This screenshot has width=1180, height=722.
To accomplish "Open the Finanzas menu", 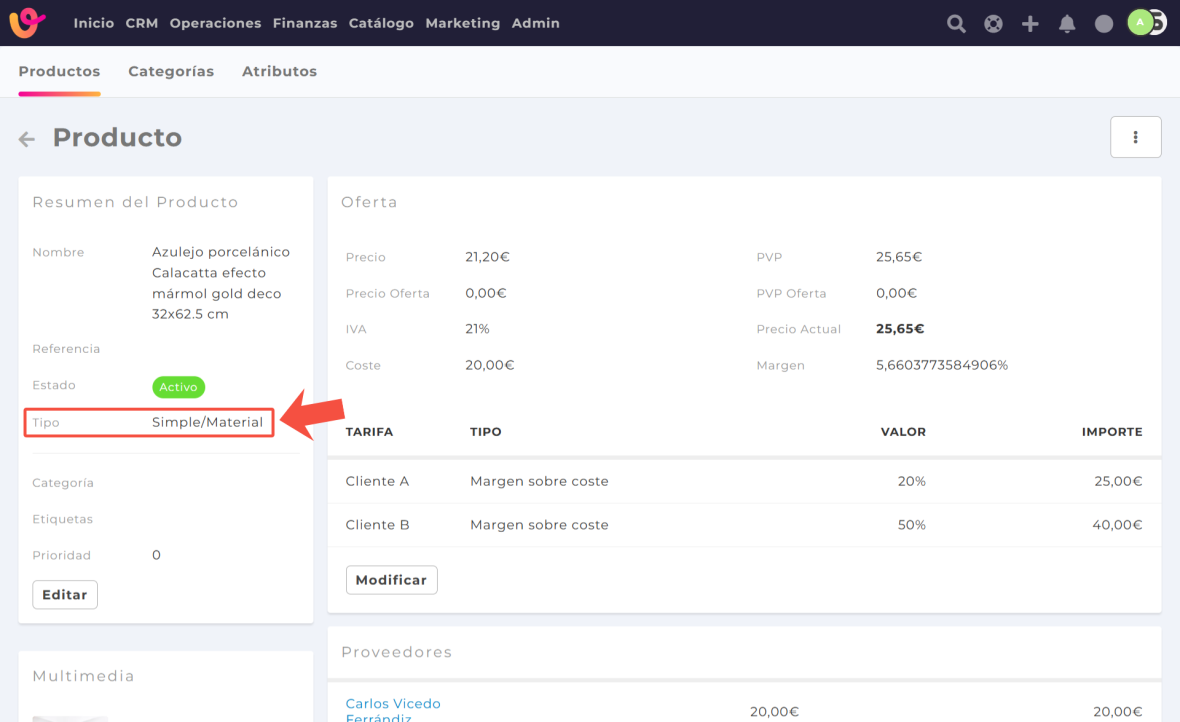I will [305, 23].
